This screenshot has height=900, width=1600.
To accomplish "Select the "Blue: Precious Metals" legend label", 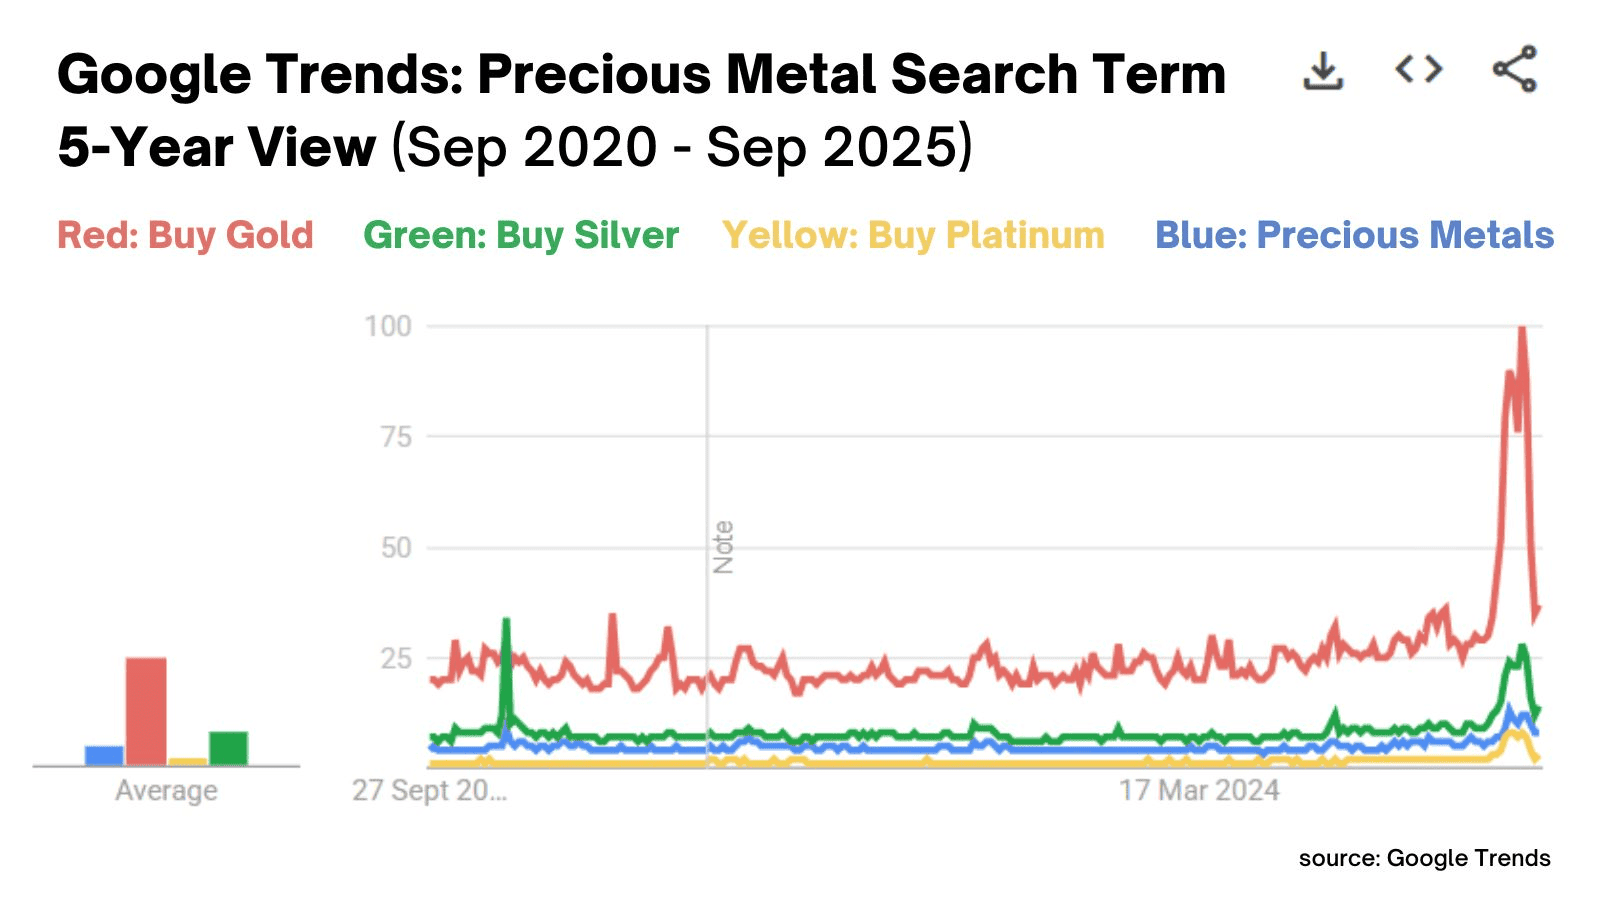I will (x=1354, y=235).
